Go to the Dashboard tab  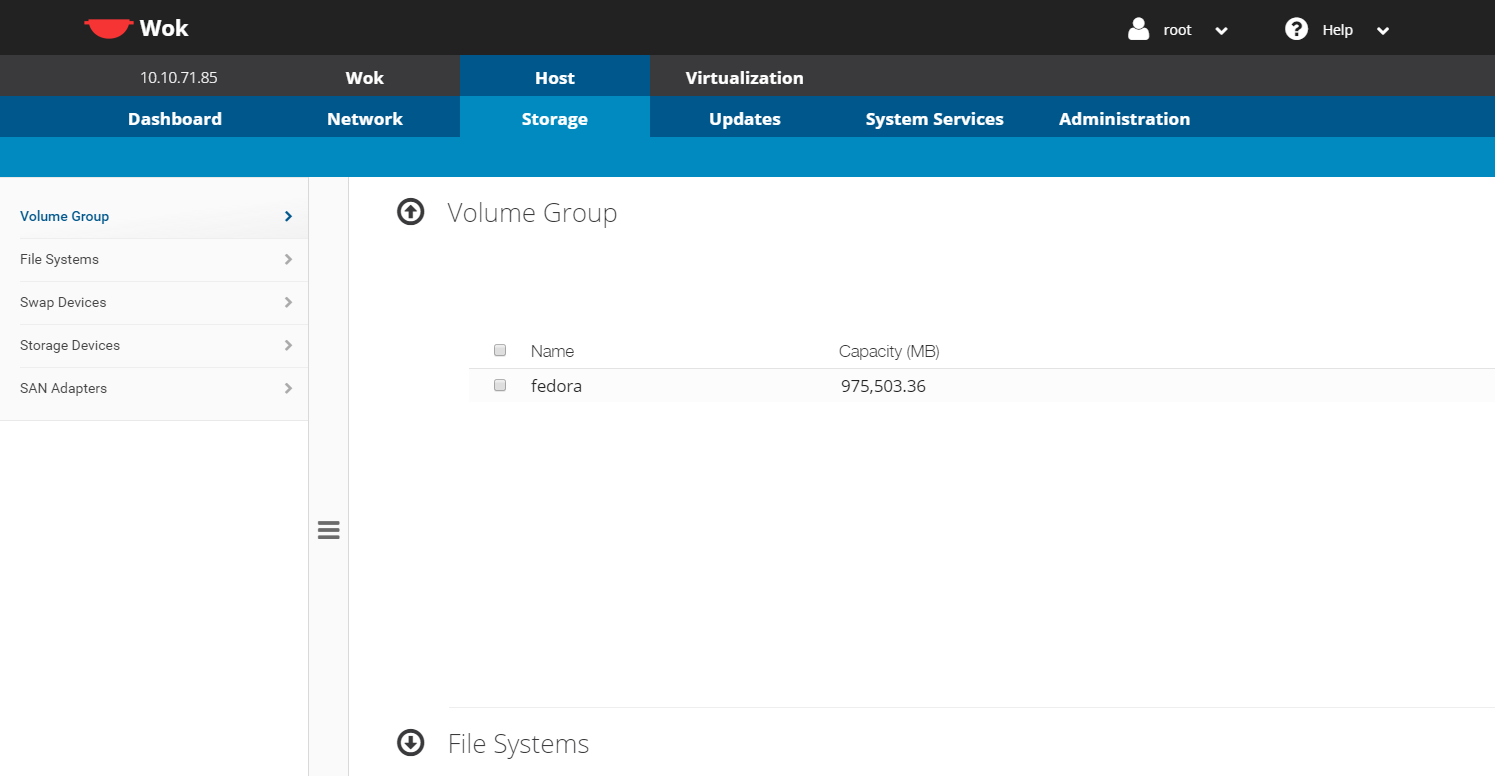(175, 119)
